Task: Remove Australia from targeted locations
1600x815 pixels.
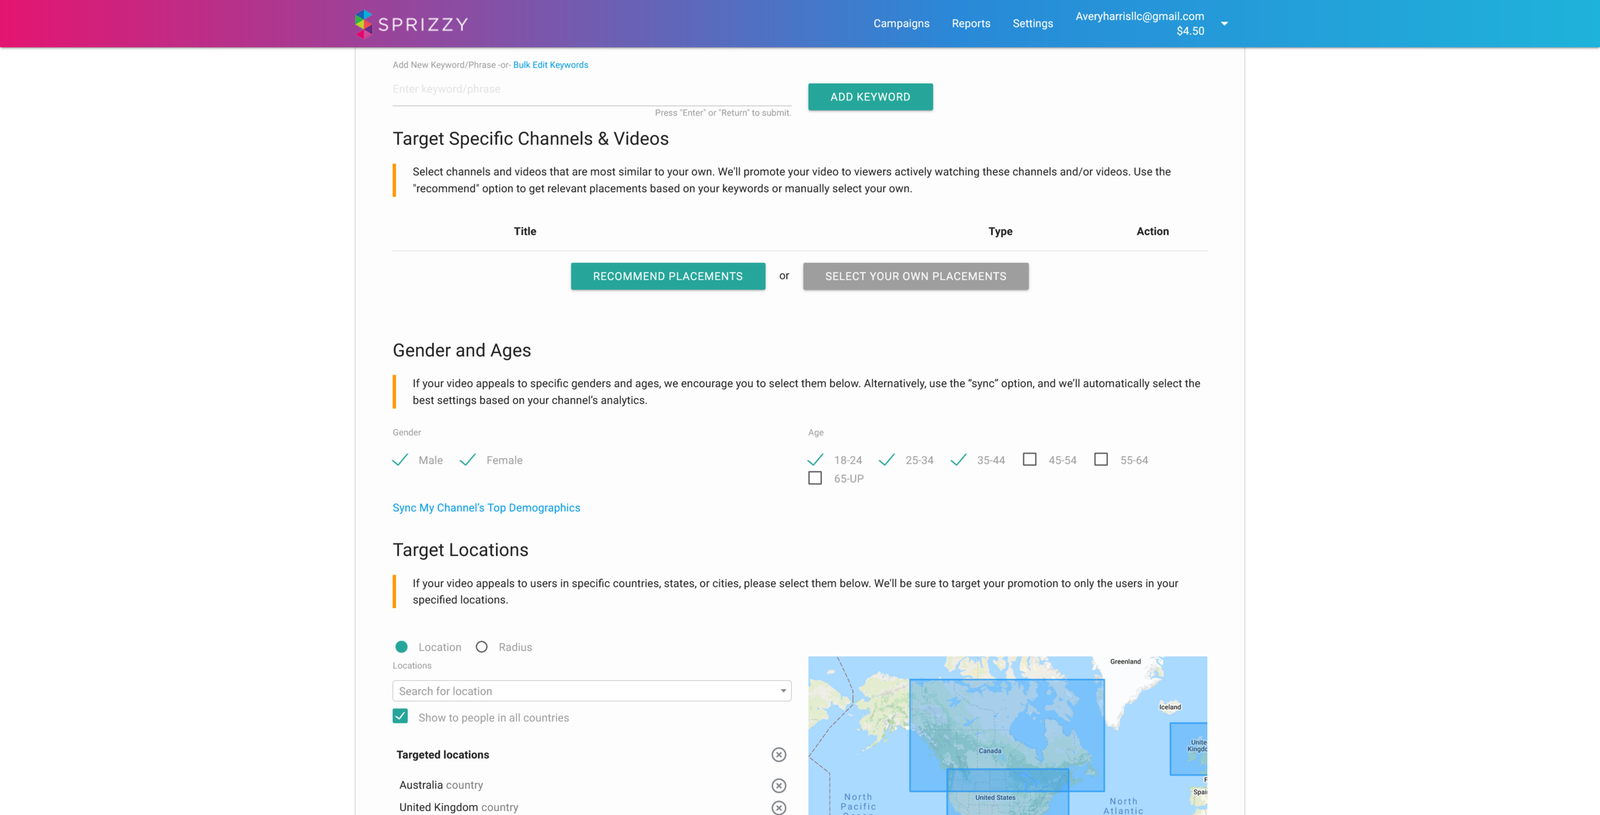Action: click(778, 786)
